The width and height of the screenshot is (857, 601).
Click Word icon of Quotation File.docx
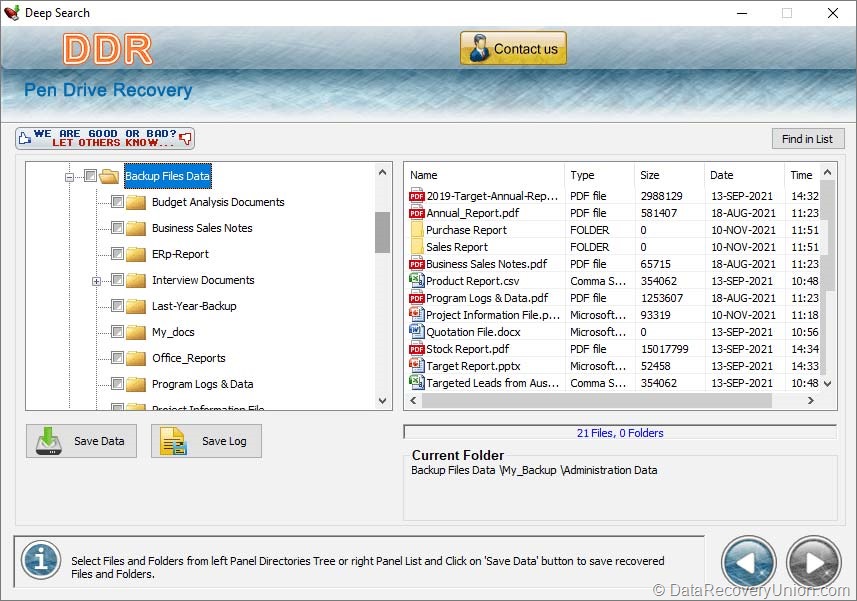[x=417, y=332]
